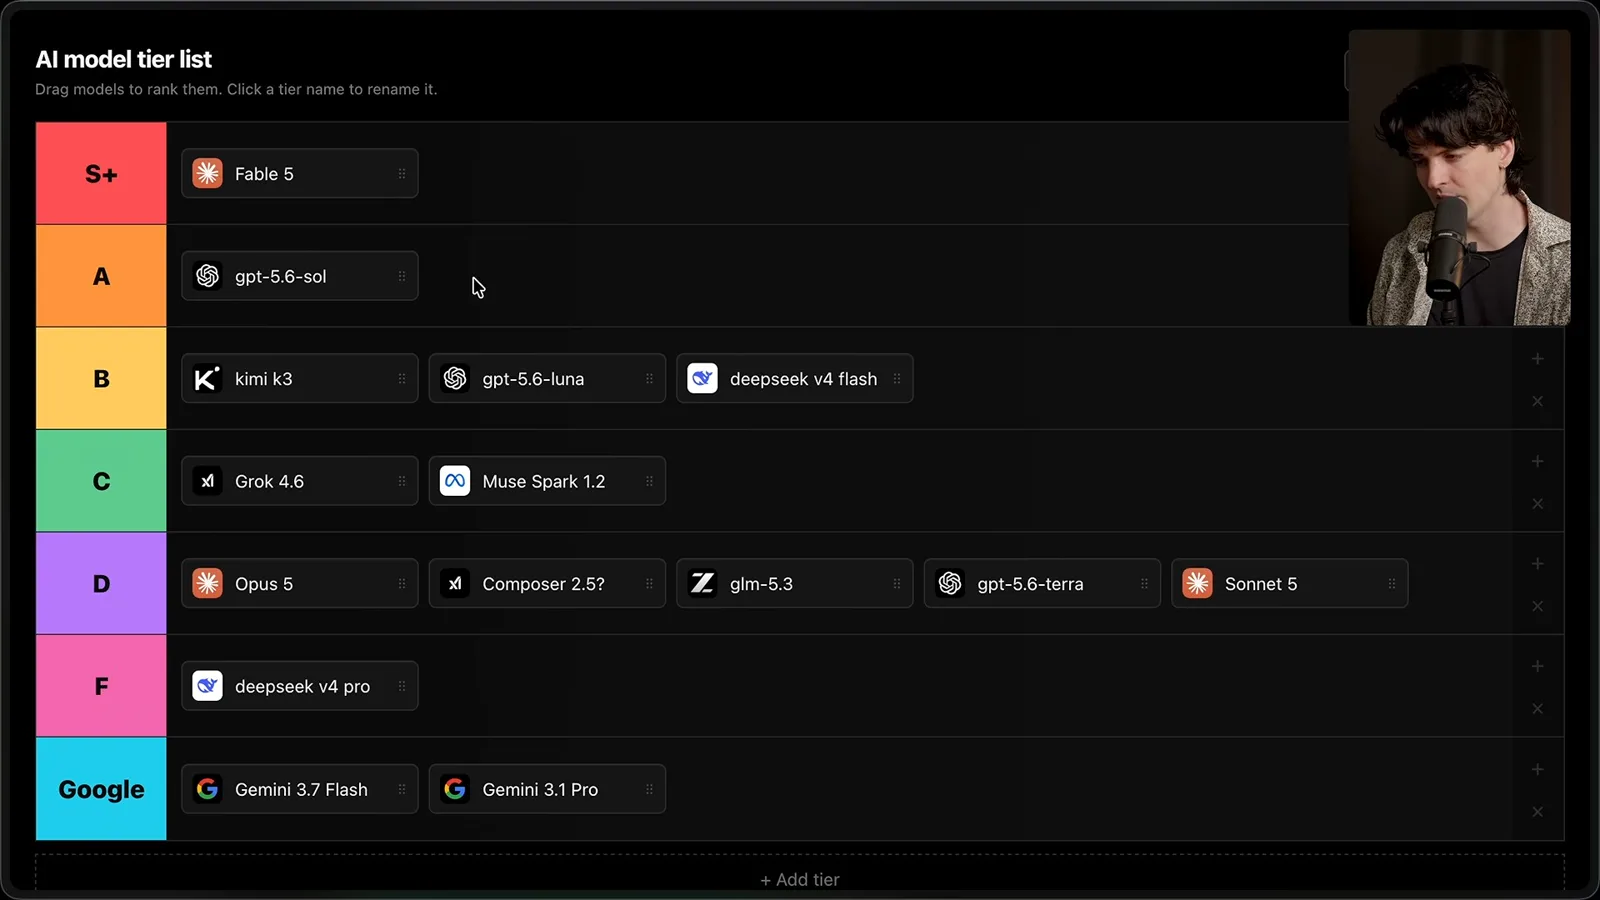The width and height of the screenshot is (1600, 900).
Task: Click the Muse Spark 1.2 Meta logo
Action: pos(455,481)
